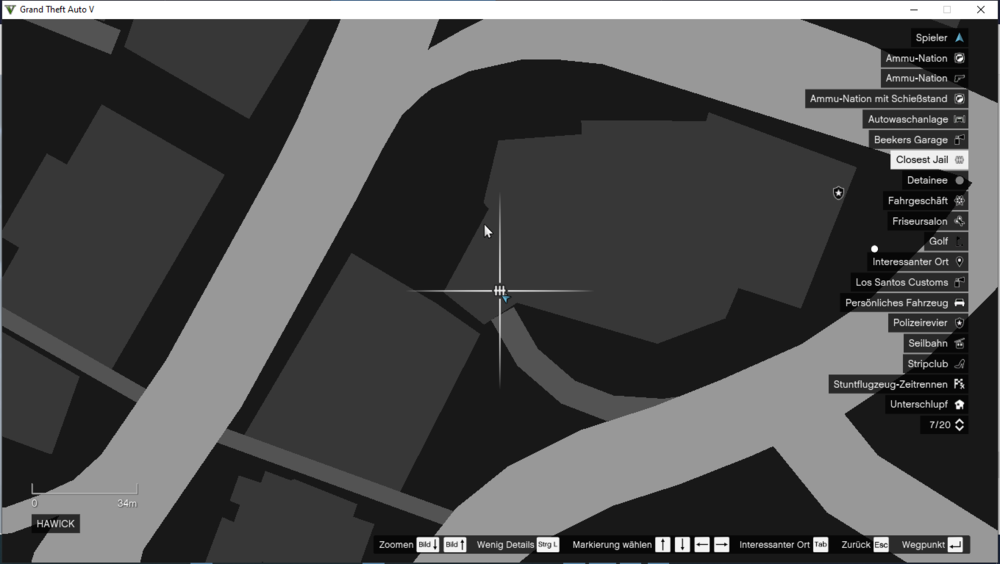This screenshot has width=1000, height=564.
Task: Click the right arrow Markierung wählen key
Action: tap(721, 545)
